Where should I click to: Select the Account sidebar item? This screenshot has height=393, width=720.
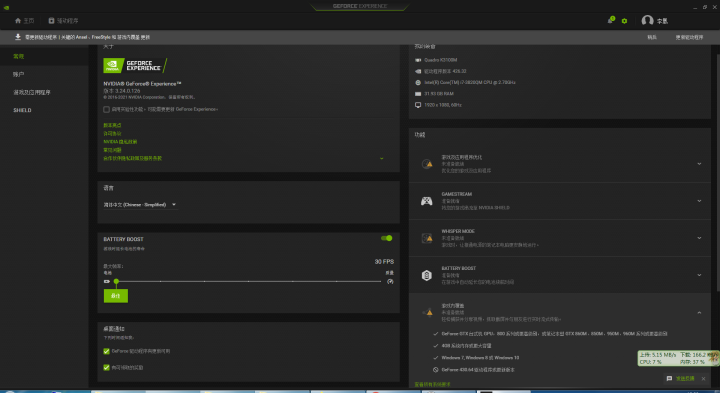pyautogui.click(x=18, y=74)
